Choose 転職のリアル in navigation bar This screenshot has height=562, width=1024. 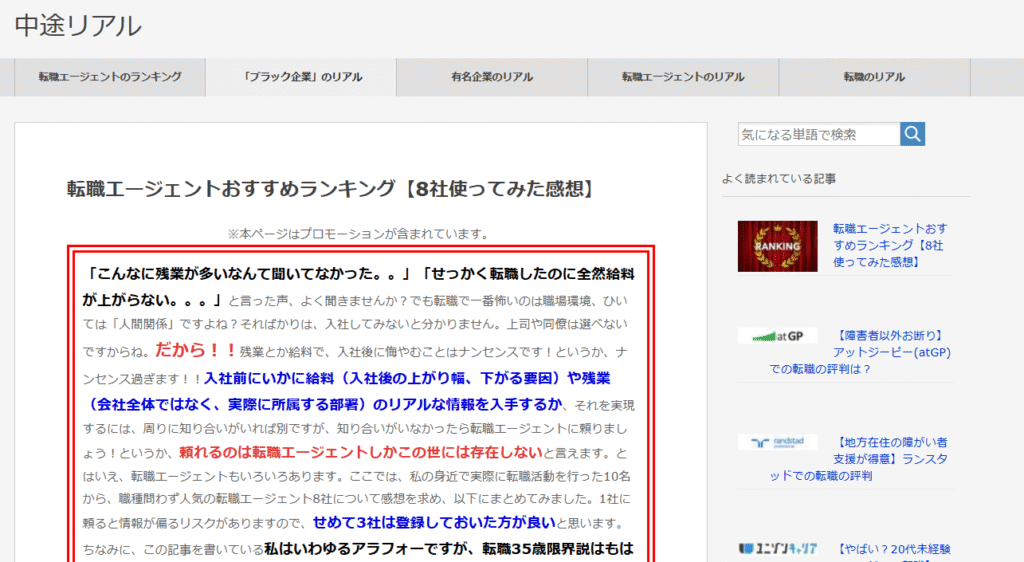coord(873,77)
